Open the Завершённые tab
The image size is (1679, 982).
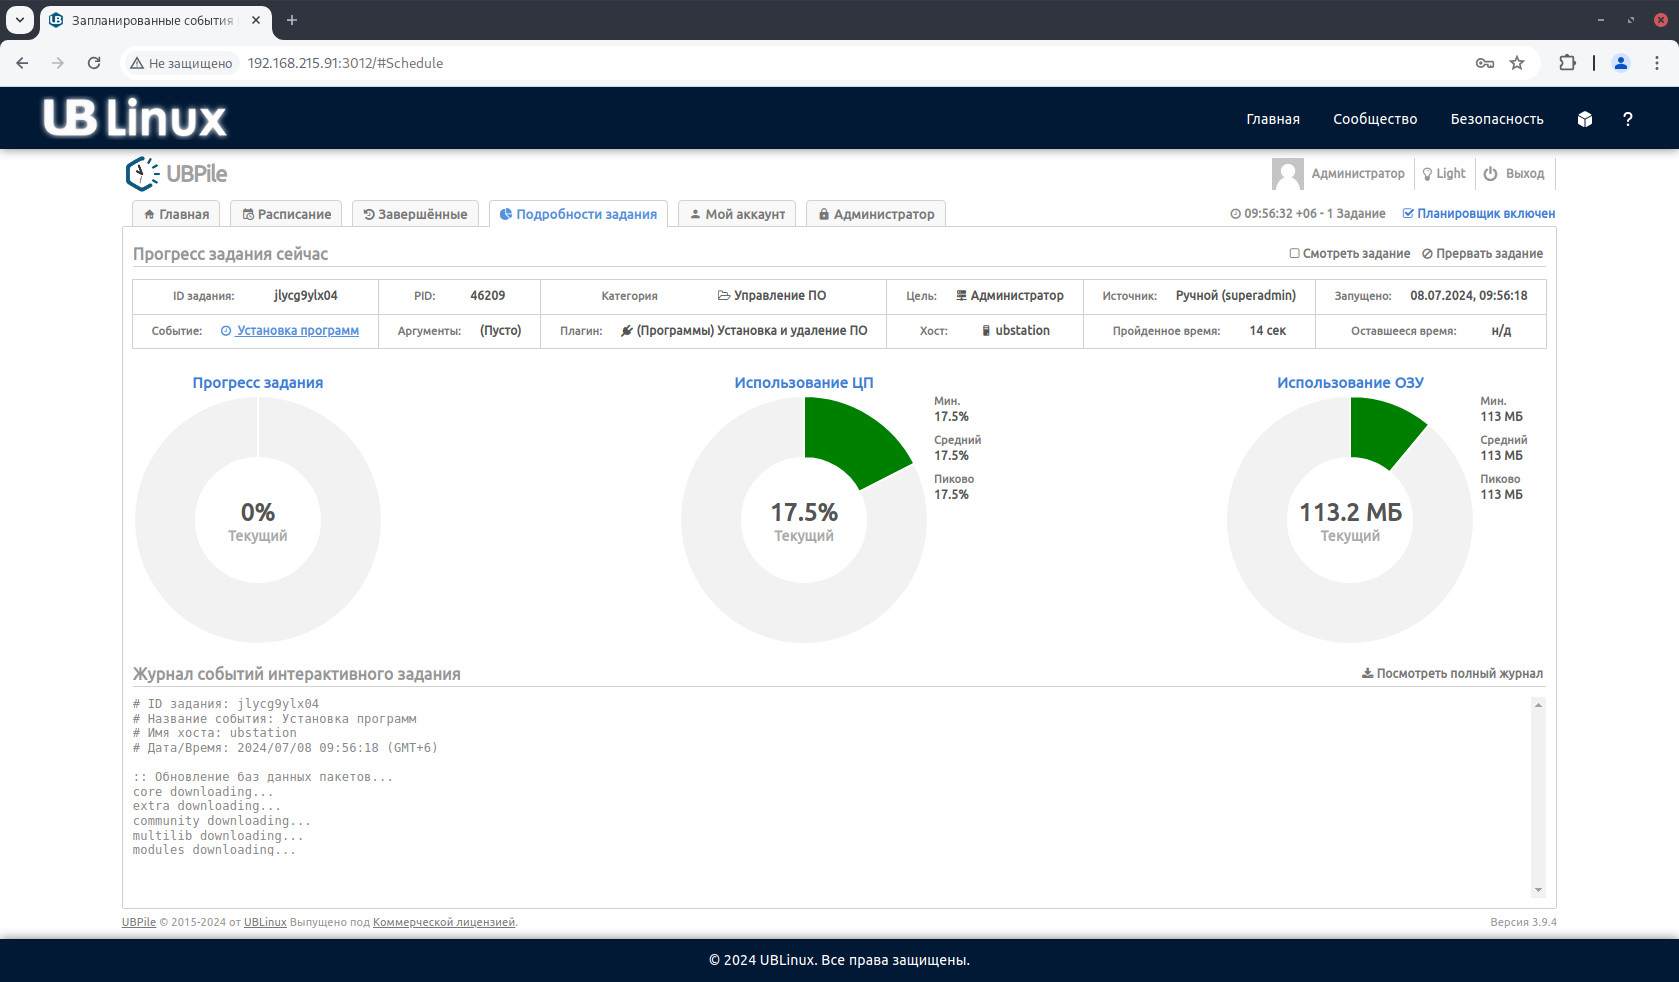click(x=415, y=214)
